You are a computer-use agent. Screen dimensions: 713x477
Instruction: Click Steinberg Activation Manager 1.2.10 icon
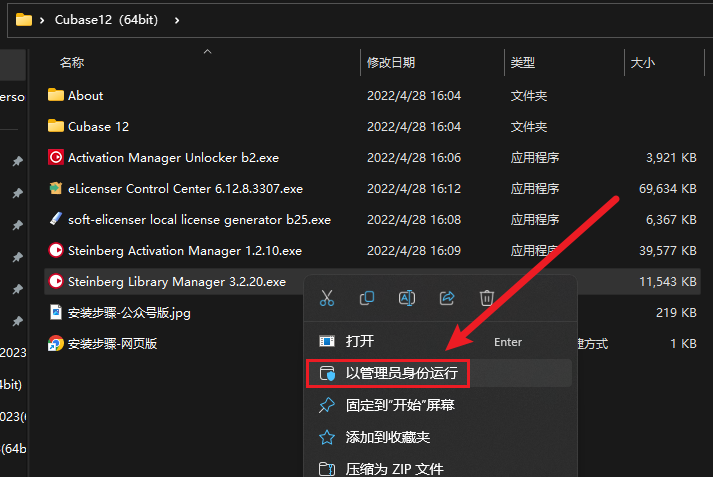[55, 251]
